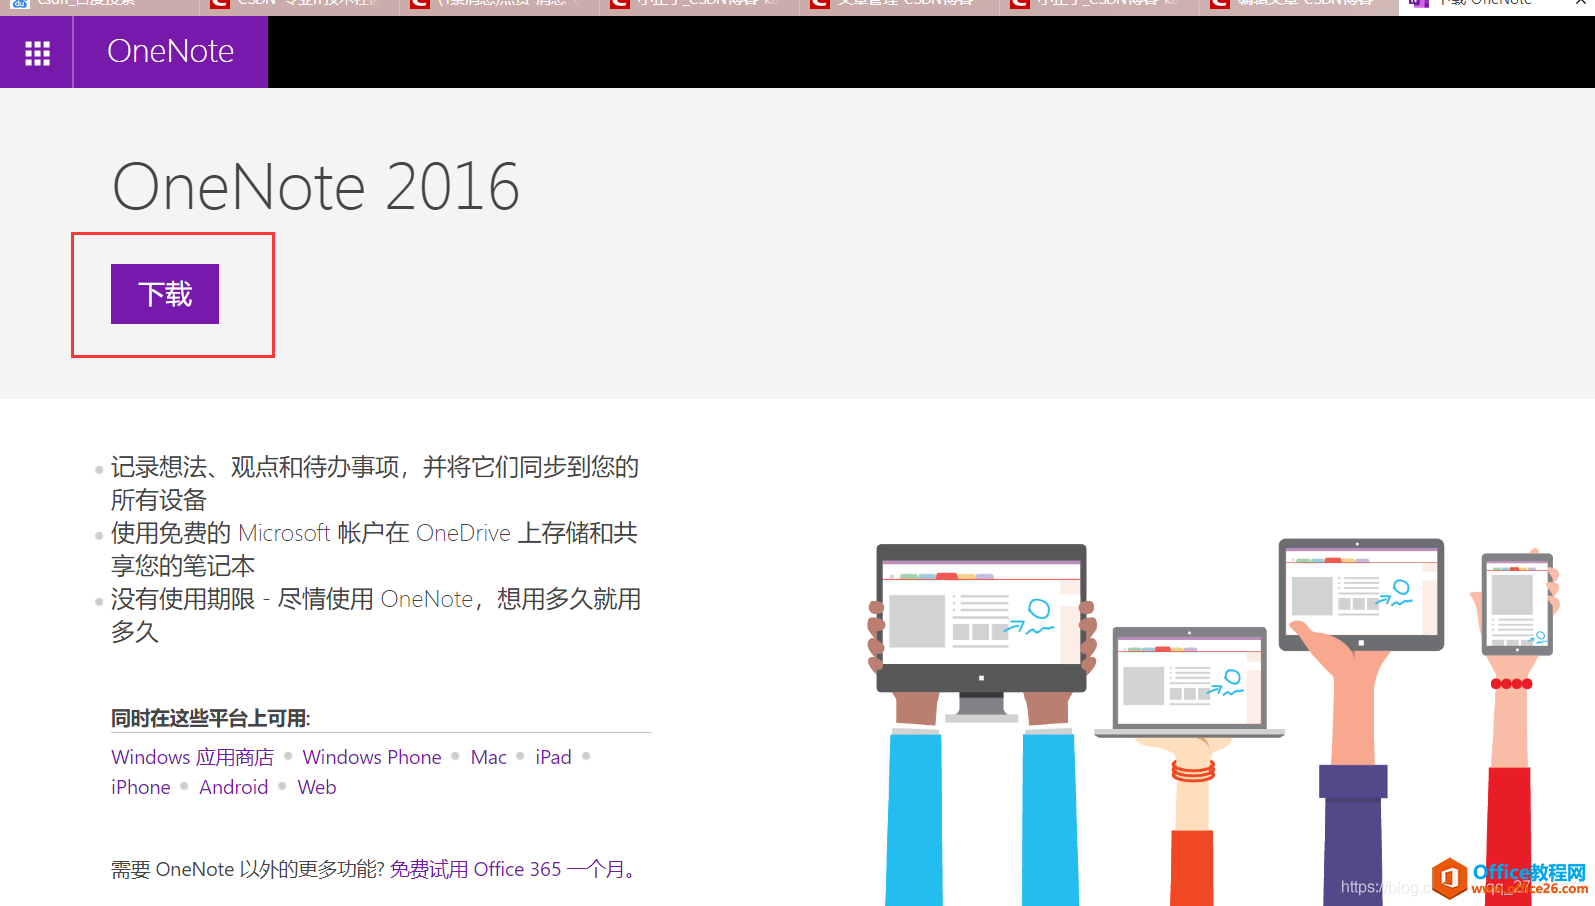This screenshot has width=1595, height=906.
Task: Click the OneNote brand title in header
Action: [170, 51]
